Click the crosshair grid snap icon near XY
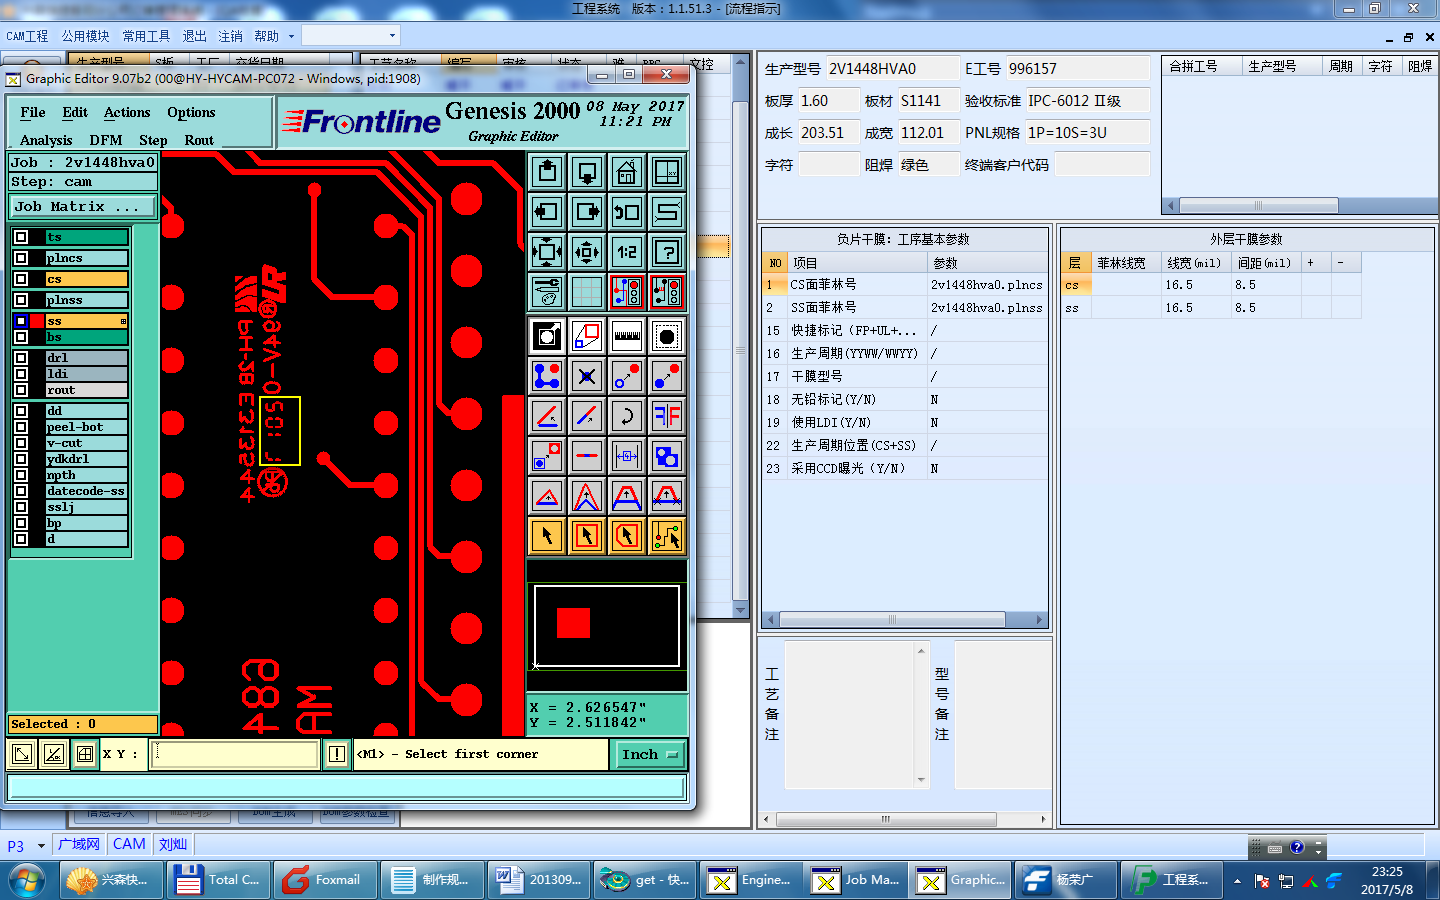Image resolution: width=1440 pixels, height=900 pixels. 85,754
